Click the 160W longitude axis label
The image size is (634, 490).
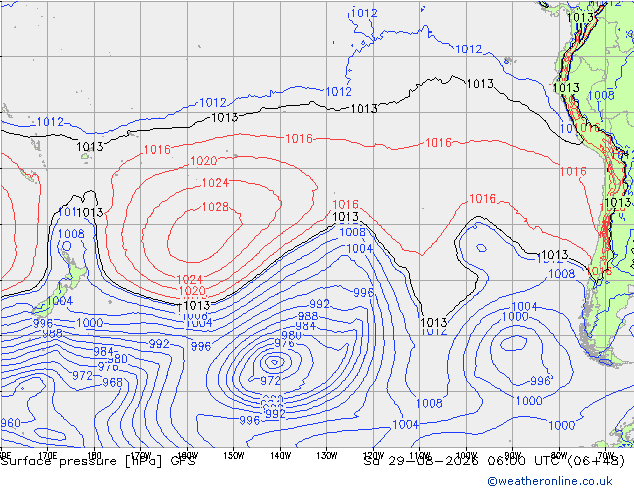click(187, 456)
